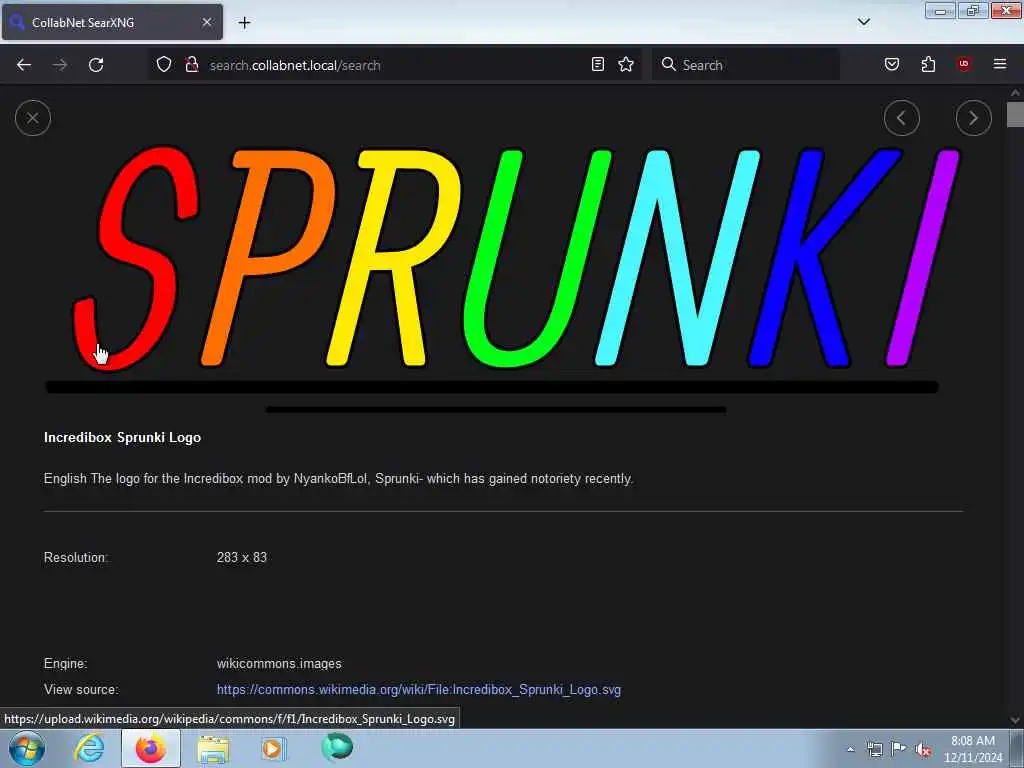Open the Windows Start menu orb
Image resolution: width=1024 pixels, height=768 pixels.
27,748
